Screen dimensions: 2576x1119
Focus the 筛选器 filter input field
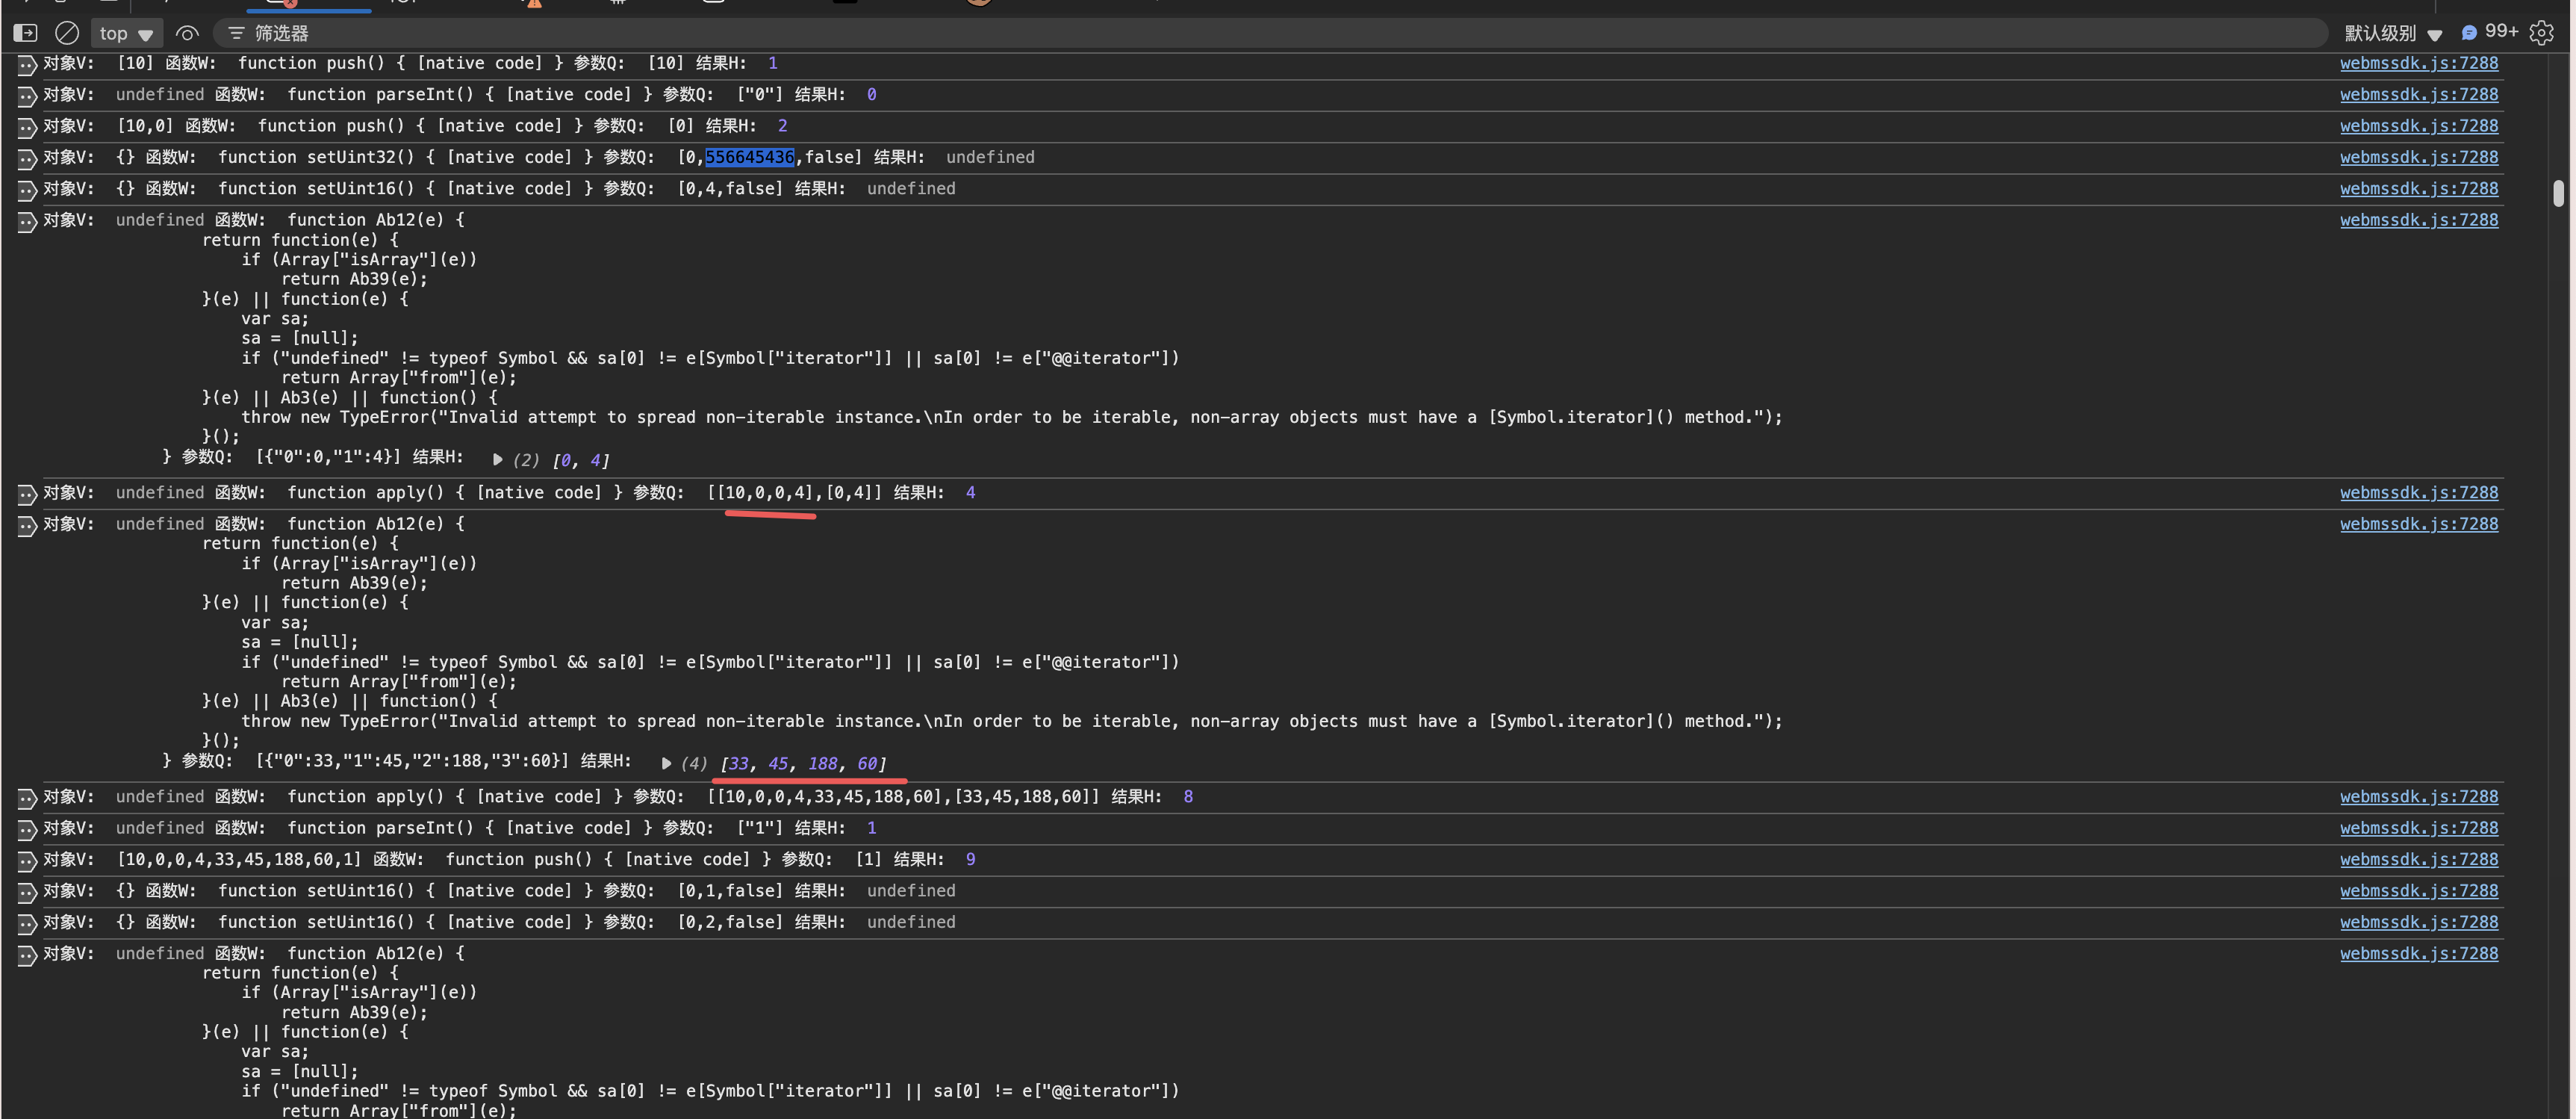click(1270, 33)
